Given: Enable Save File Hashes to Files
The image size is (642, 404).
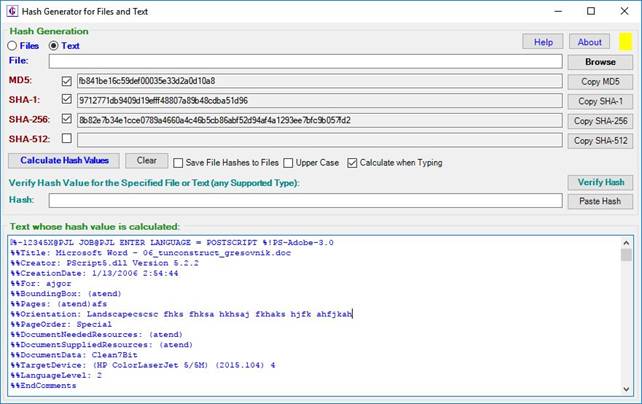Looking at the screenshot, I should tap(179, 163).
